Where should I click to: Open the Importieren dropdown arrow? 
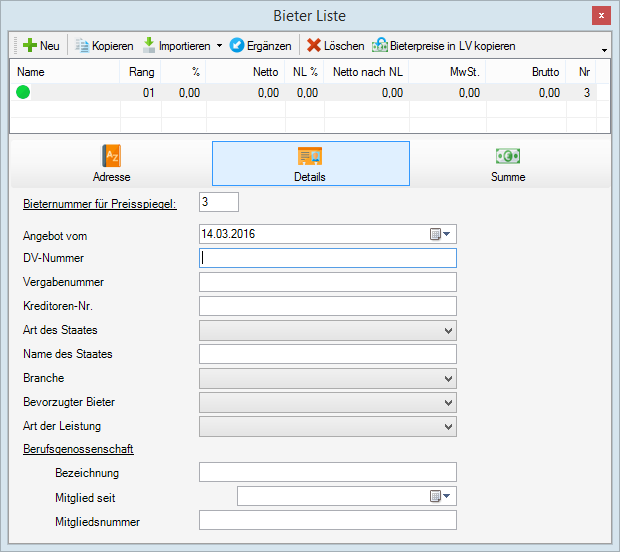click(x=219, y=46)
